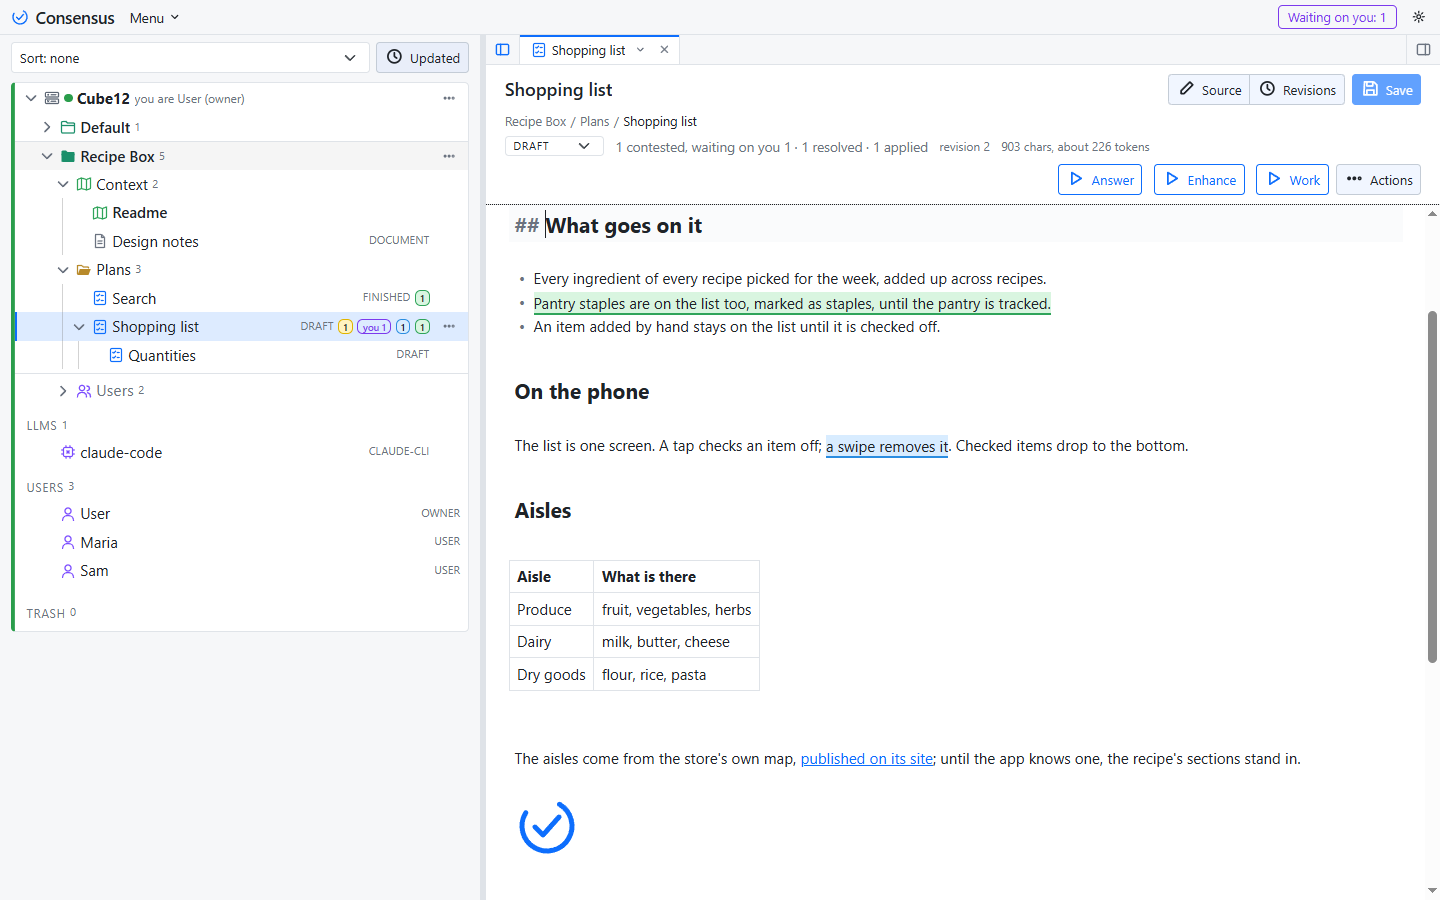Image resolution: width=1440 pixels, height=900 pixels.
Task: Click the Answer button
Action: [1100, 180]
